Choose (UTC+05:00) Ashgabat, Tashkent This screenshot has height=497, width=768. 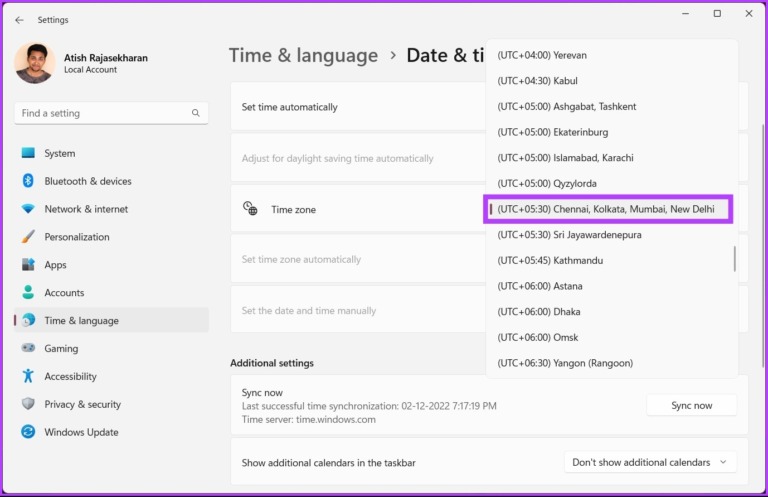tap(611, 106)
